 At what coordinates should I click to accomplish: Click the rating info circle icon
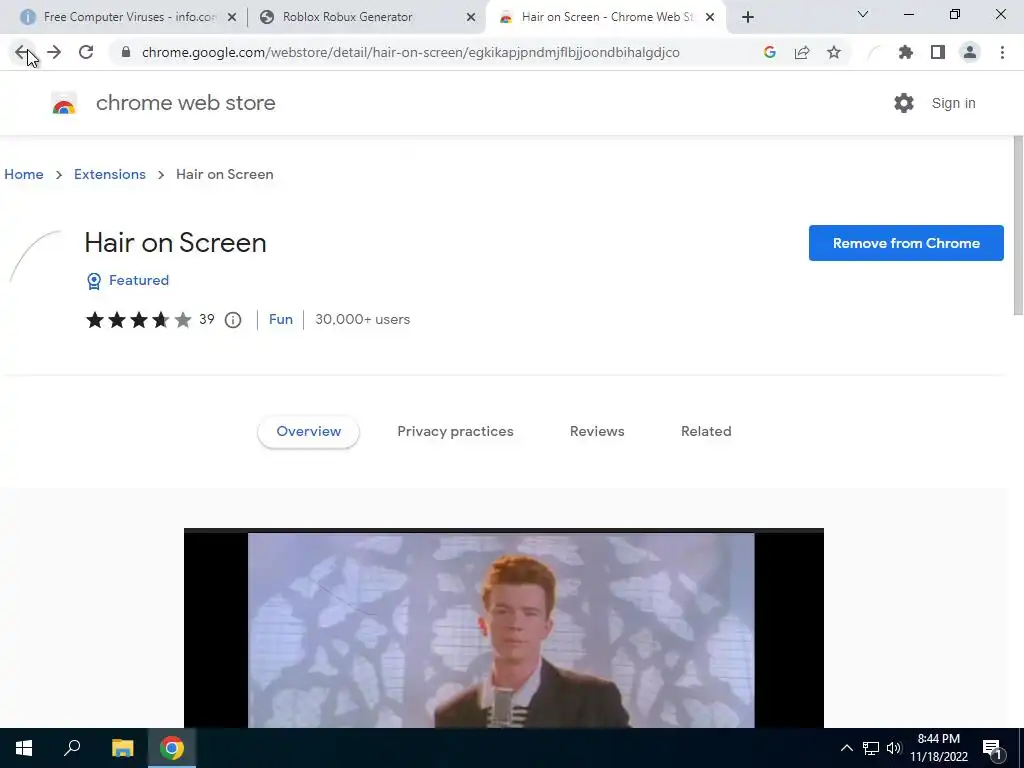[x=233, y=320]
